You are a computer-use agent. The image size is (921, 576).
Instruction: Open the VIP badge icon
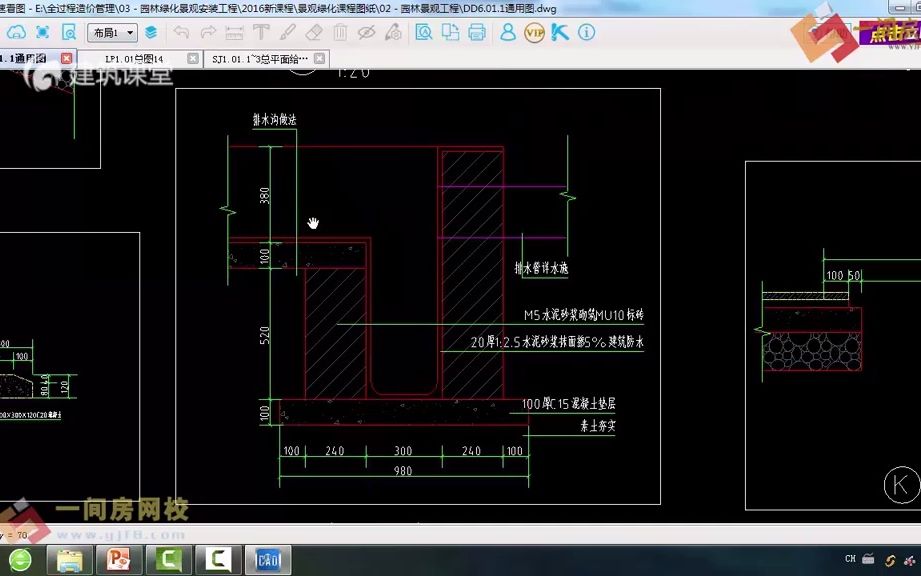click(x=534, y=32)
